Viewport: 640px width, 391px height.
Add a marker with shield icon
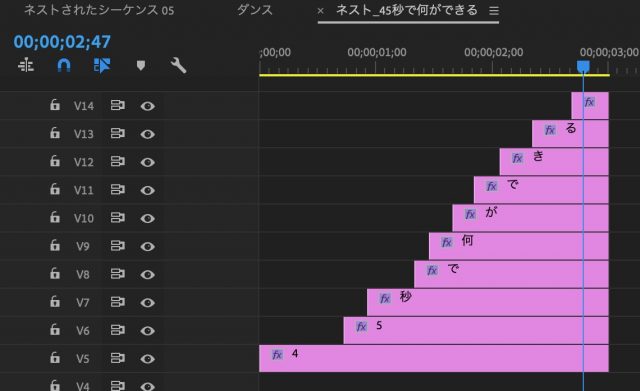pos(141,65)
